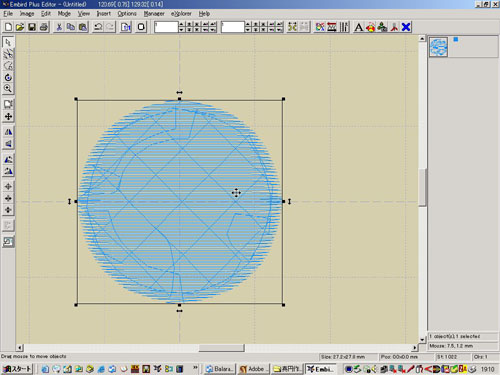Click the top-center selection handle of the design

(x=180, y=99)
